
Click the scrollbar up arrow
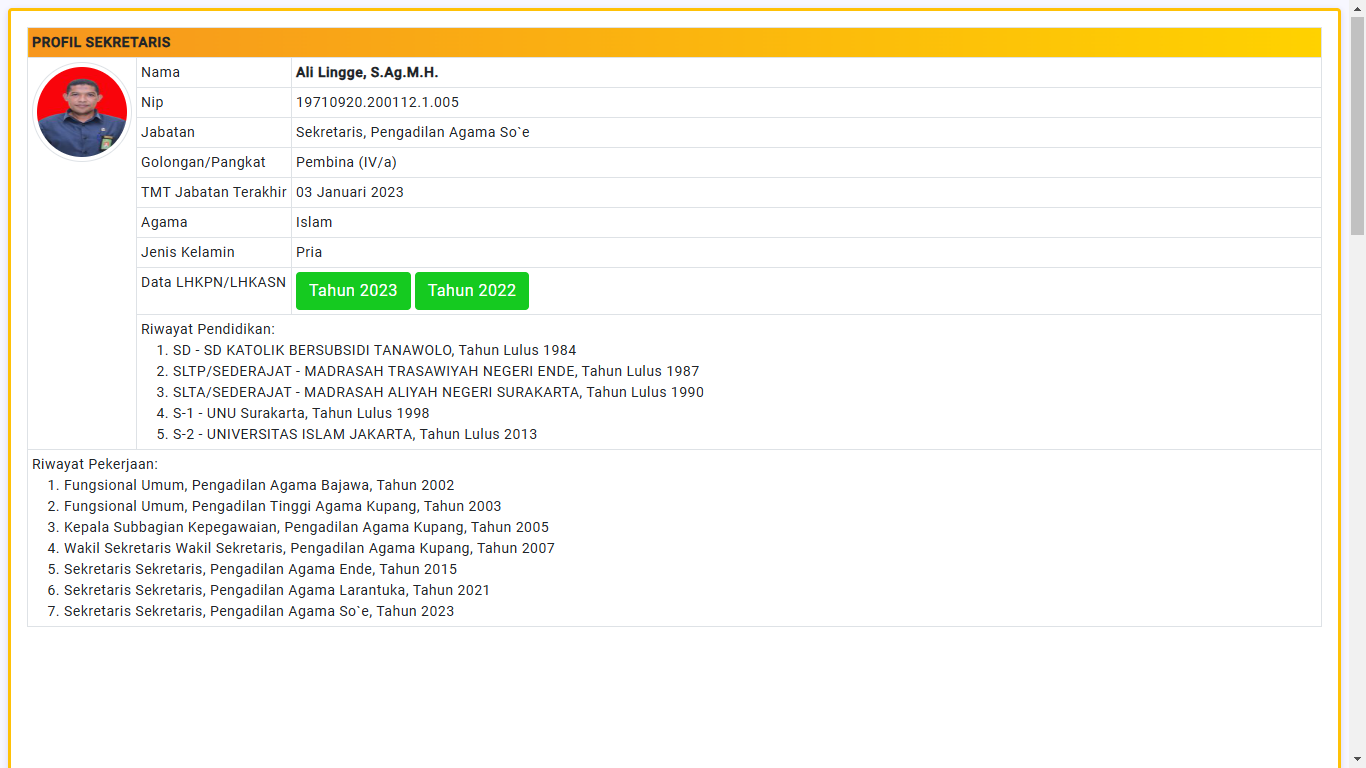pyautogui.click(x=1357, y=8)
